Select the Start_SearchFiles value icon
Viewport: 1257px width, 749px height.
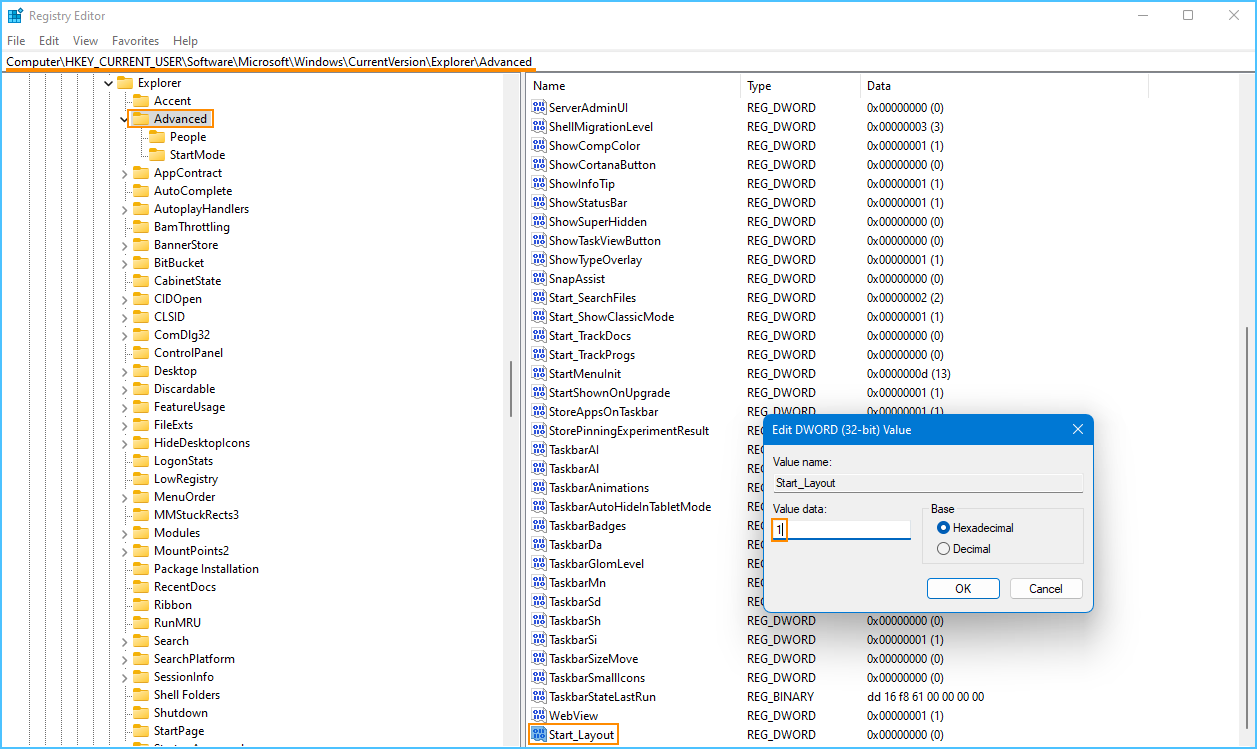(539, 298)
